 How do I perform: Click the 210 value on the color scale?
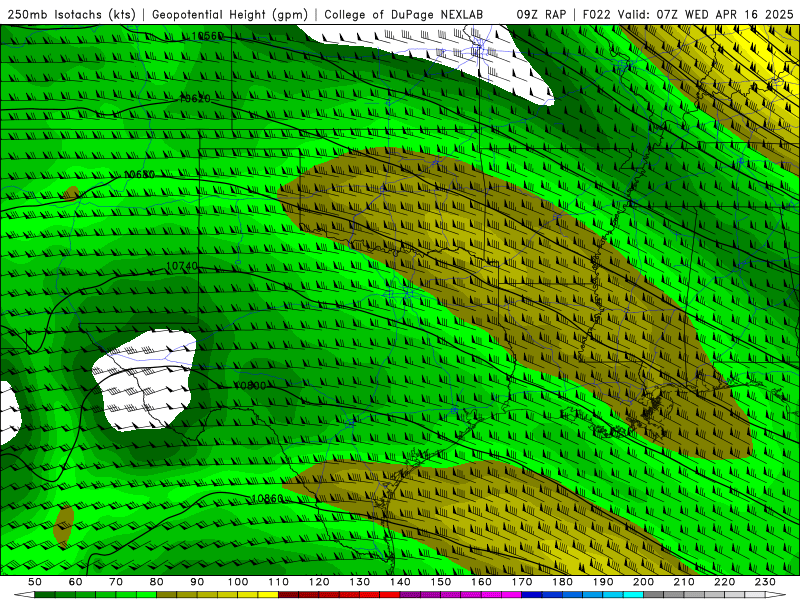click(684, 582)
